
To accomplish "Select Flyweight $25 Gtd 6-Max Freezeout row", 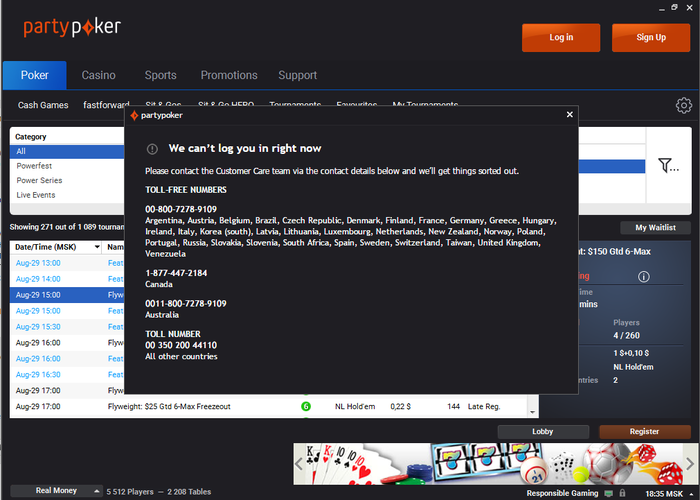I will pos(268,407).
